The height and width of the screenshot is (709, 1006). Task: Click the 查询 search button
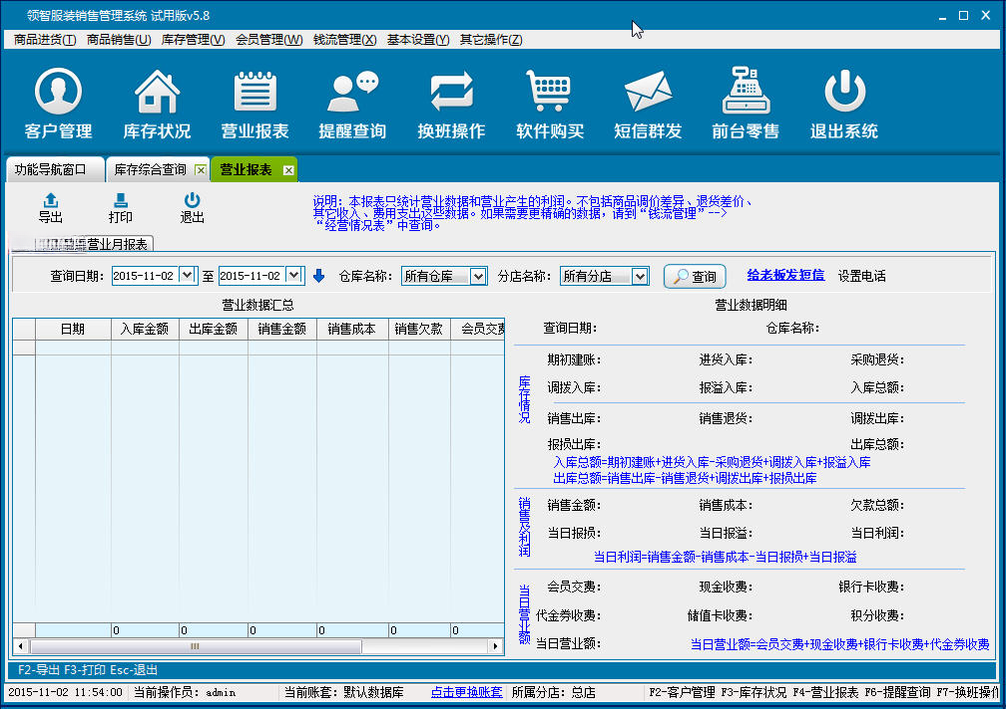tap(695, 277)
